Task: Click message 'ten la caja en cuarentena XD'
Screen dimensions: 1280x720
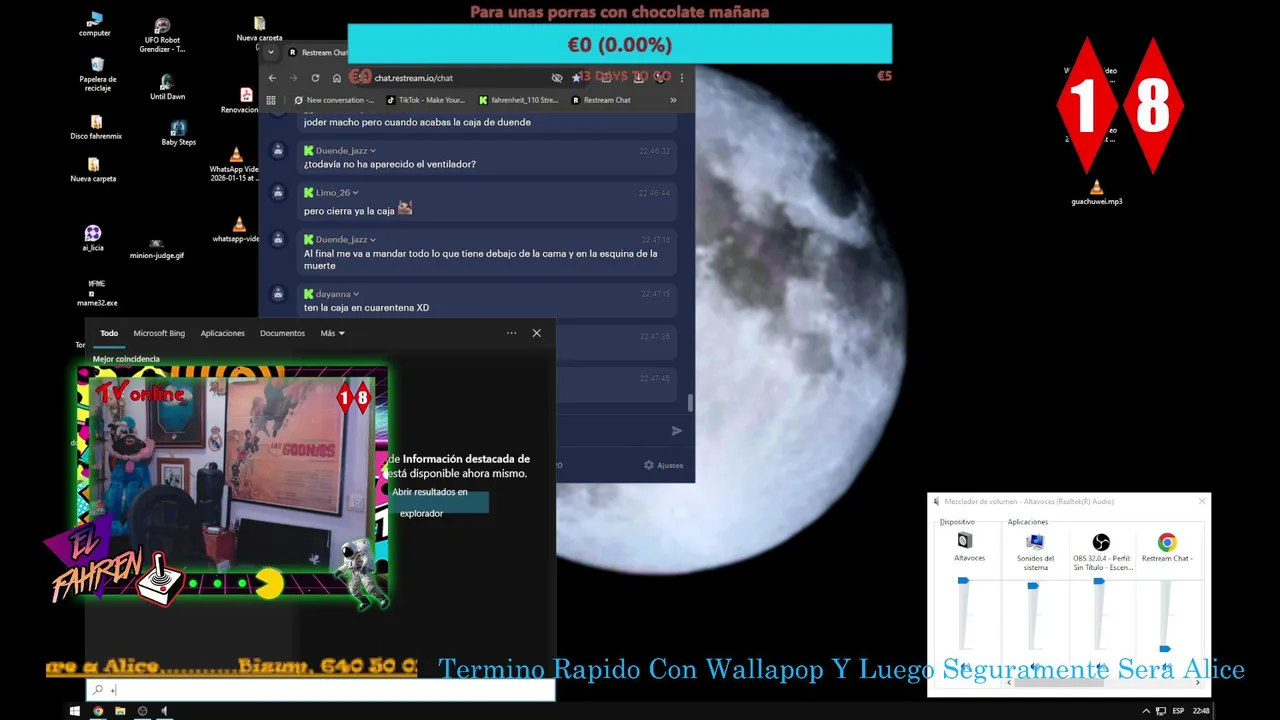Action: (x=366, y=308)
